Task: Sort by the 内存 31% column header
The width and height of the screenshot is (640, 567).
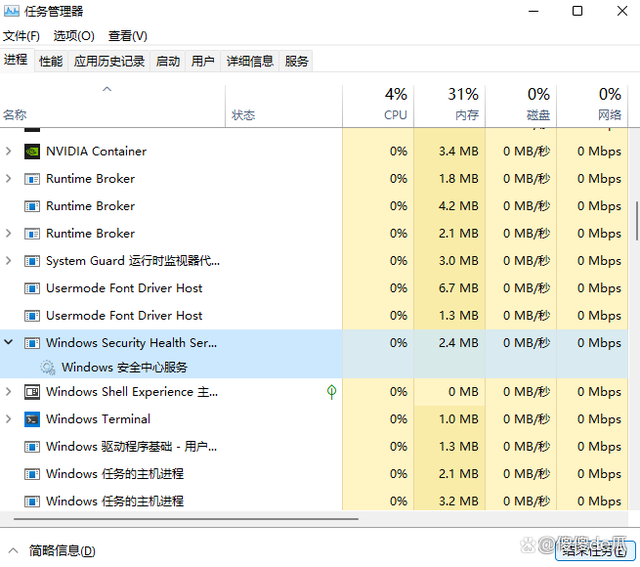Action: coord(449,106)
